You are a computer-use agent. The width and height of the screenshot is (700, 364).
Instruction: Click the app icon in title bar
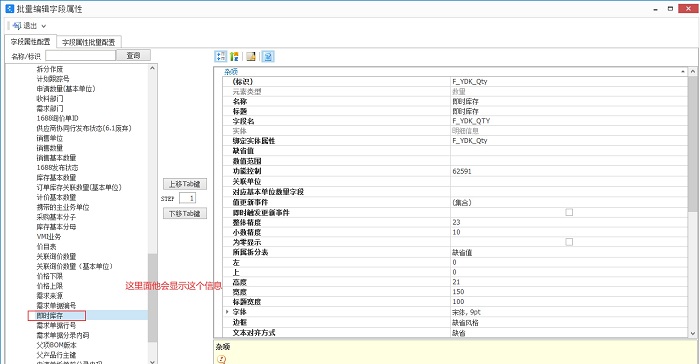9,8
